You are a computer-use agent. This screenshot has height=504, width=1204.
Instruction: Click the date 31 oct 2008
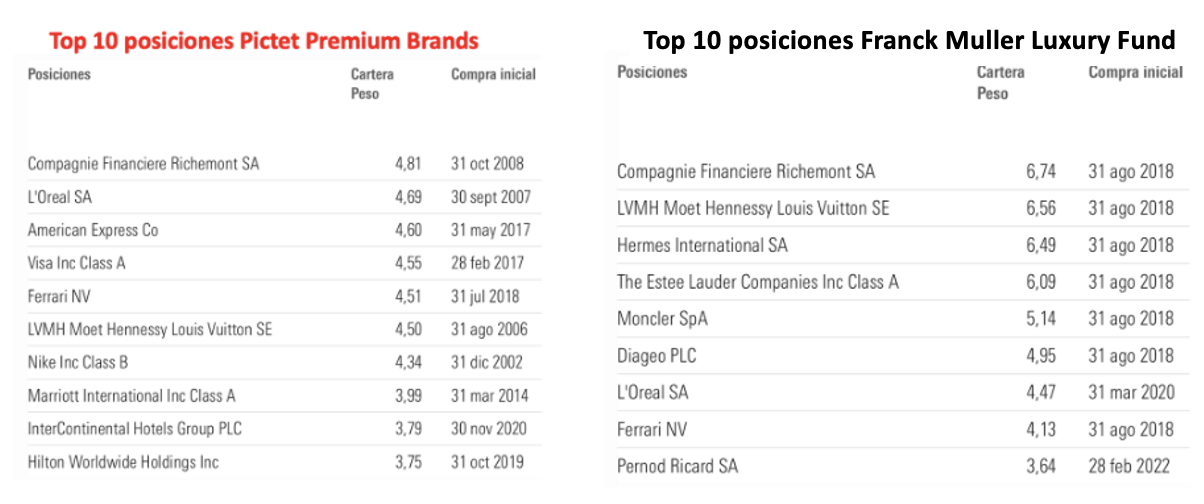[x=487, y=164]
